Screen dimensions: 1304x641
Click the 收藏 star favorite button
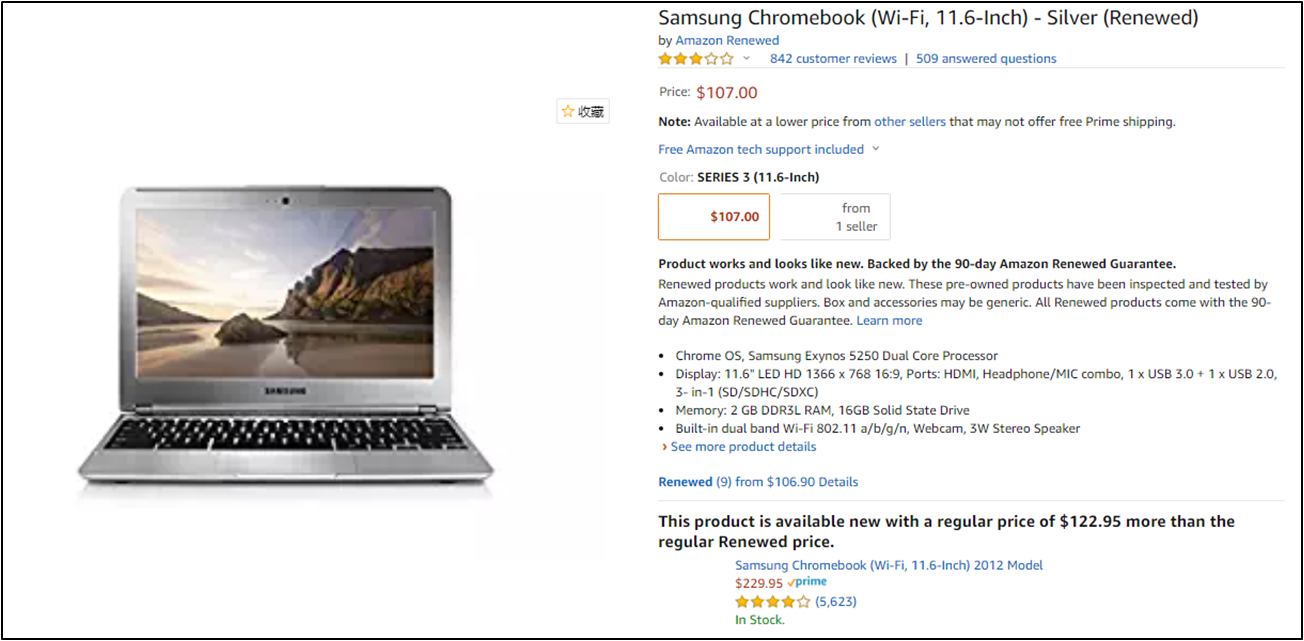pyautogui.click(x=583, y=112)
